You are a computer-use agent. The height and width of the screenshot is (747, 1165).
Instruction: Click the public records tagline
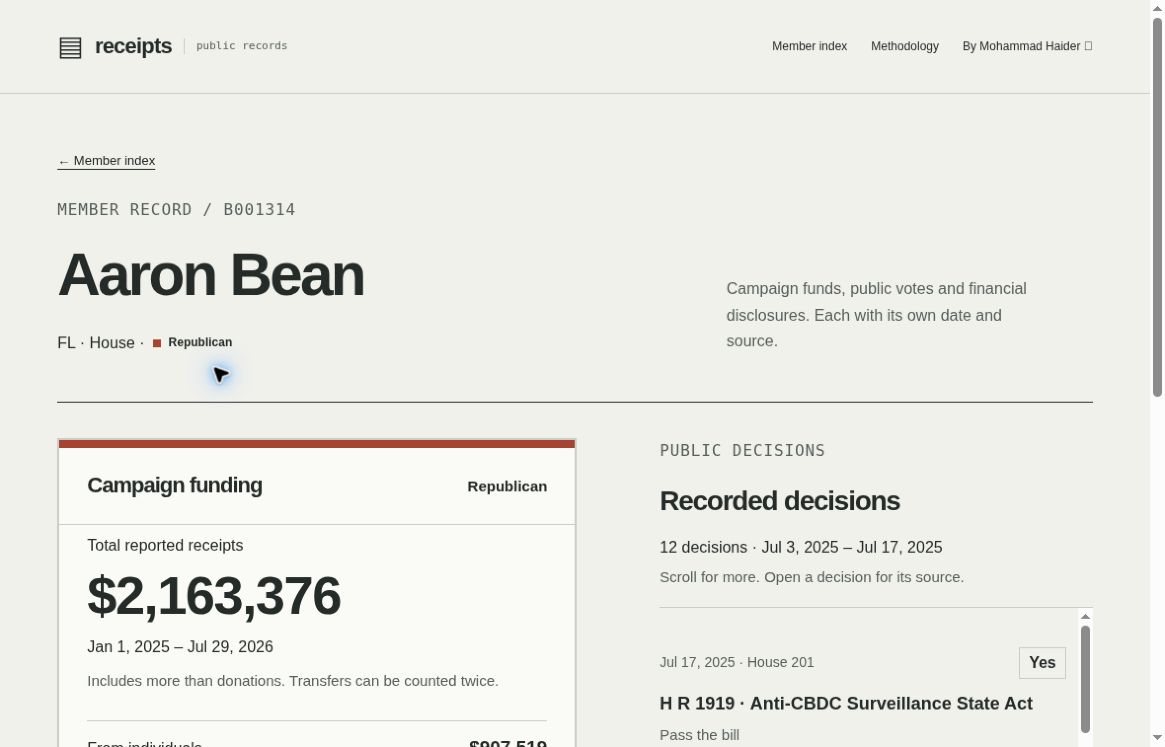tap(241, 46)
